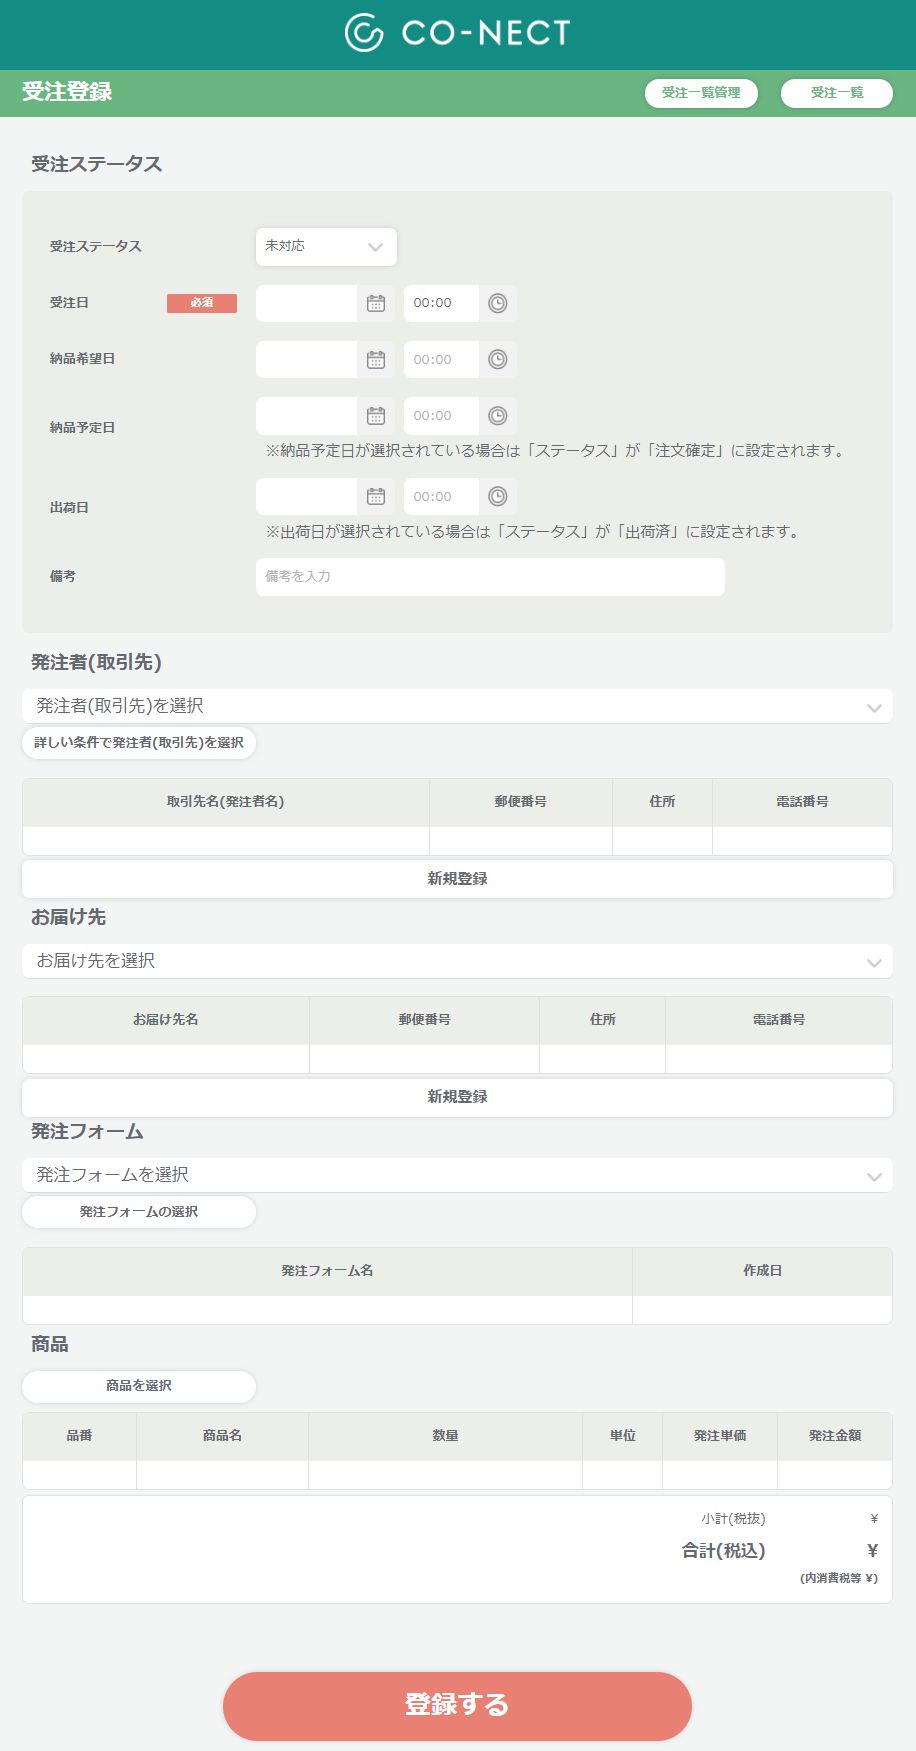Click the 数量 column header
Image resolution: width=916 pixels, height=1751 pixels.
446,1436
